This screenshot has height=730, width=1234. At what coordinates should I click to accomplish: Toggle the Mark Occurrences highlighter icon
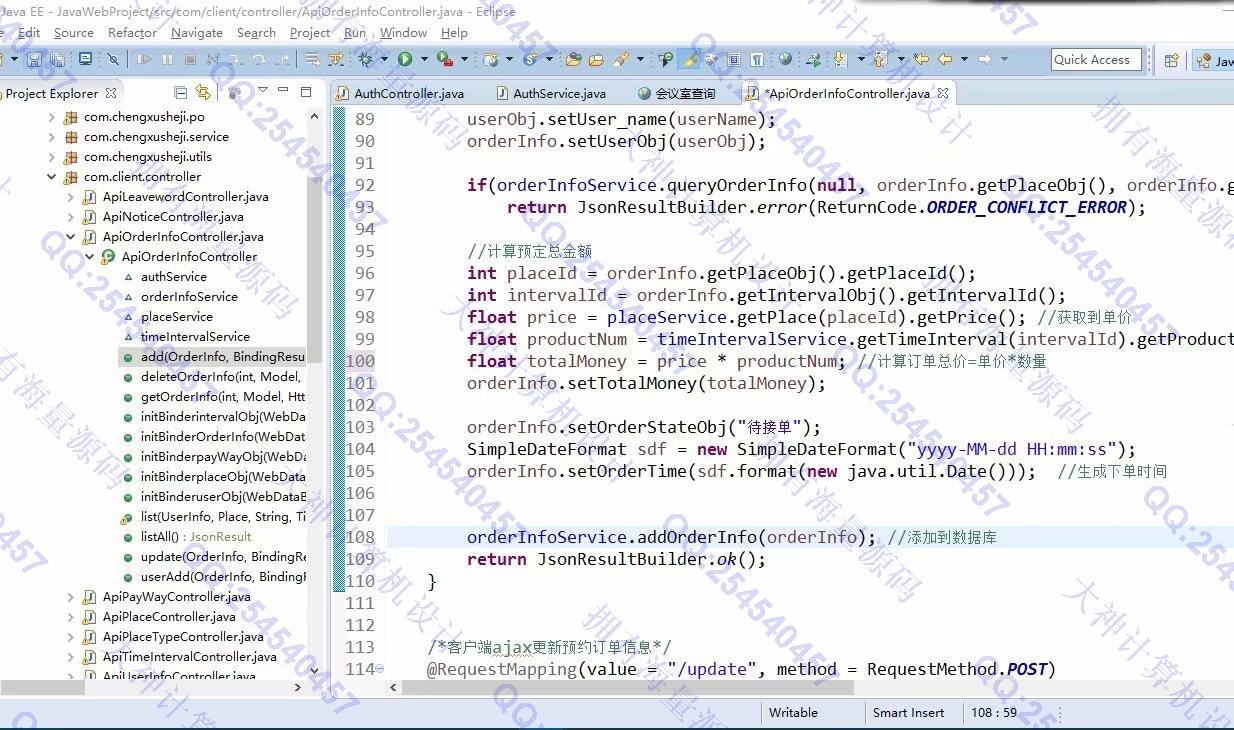point(689,60)
